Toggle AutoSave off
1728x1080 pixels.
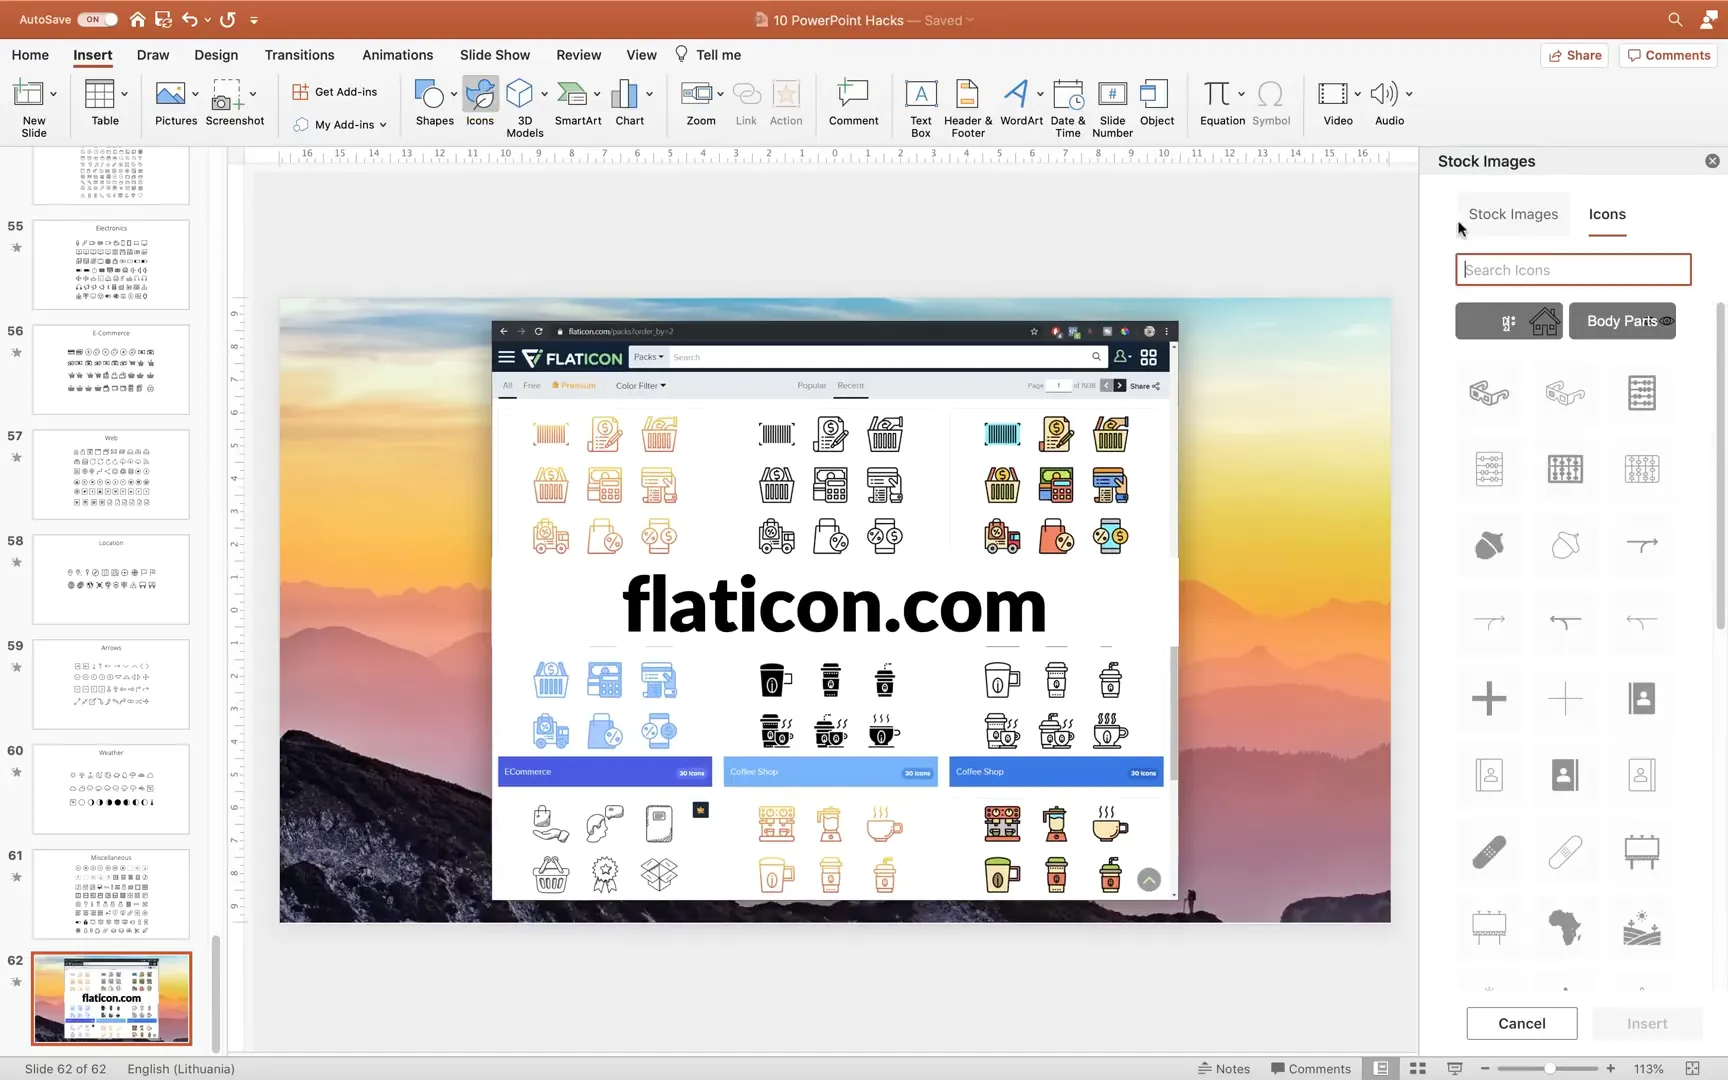96,18
